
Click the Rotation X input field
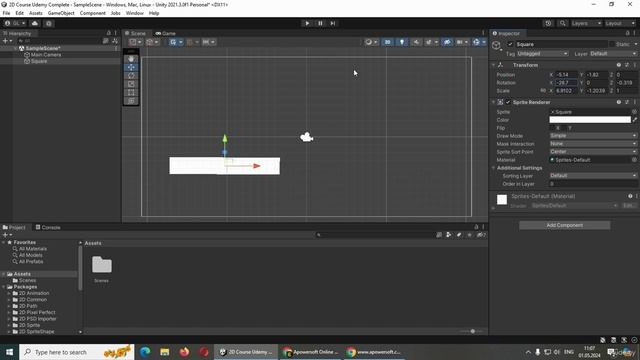tap(567, 82)
